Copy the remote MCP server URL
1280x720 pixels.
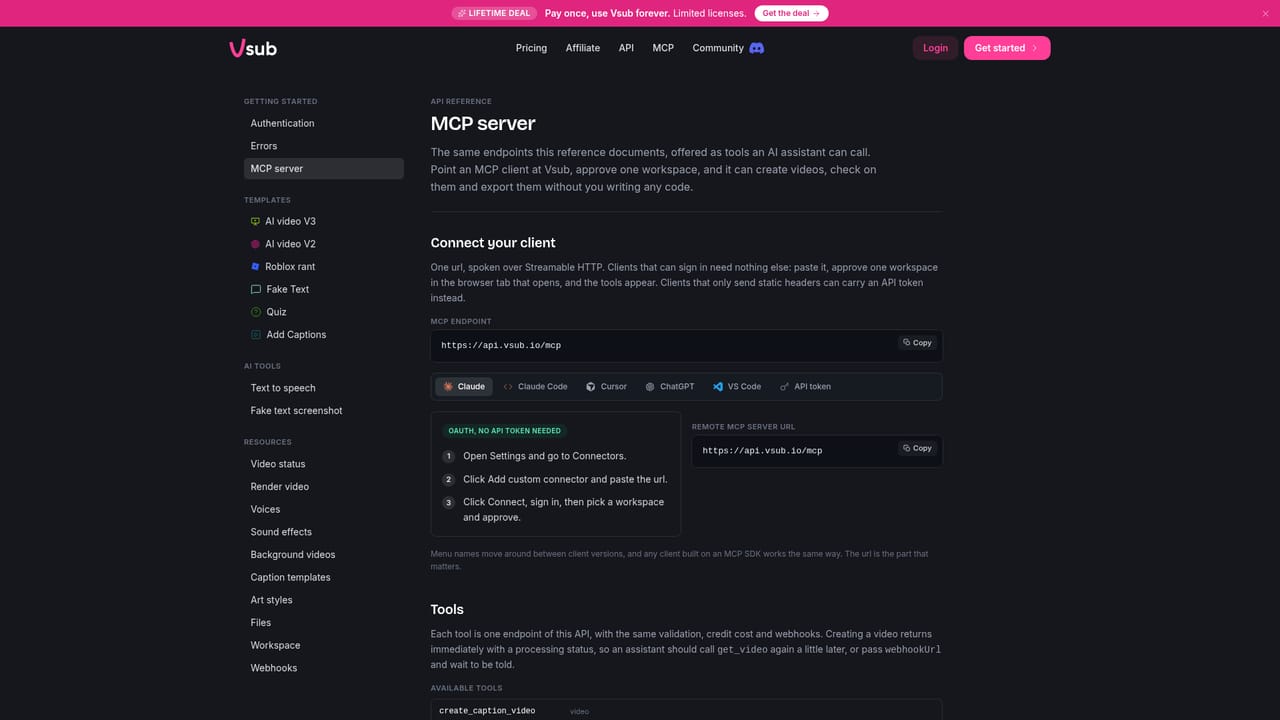click(x=916, y=448)
